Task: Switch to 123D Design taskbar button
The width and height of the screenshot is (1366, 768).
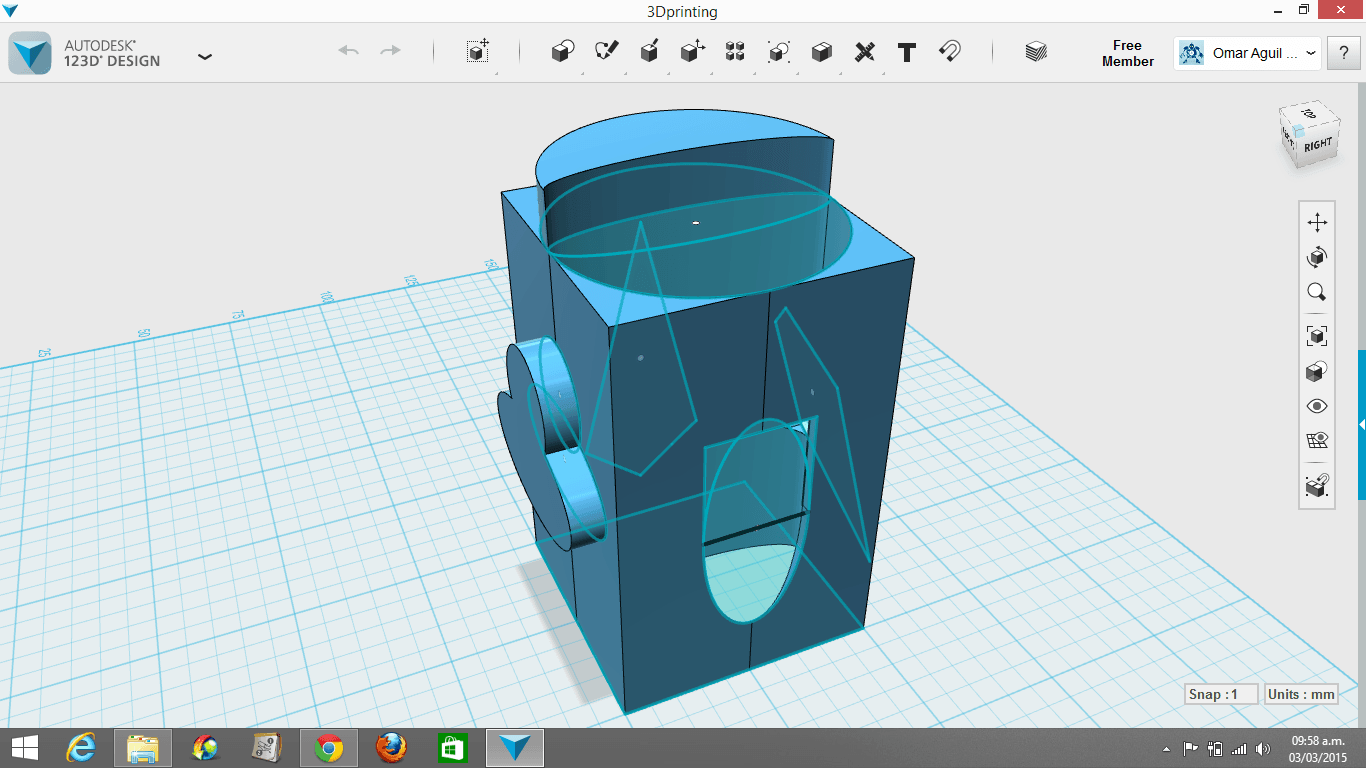Action: pos(516,747)
